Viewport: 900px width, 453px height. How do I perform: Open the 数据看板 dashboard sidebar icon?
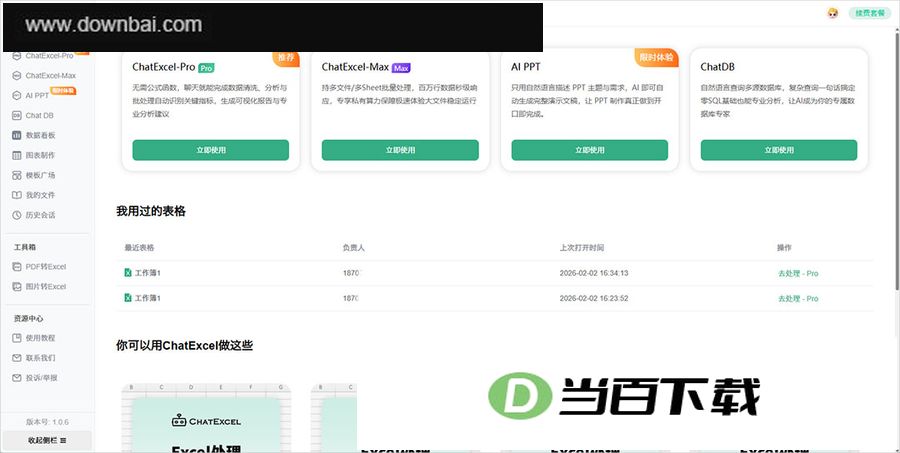(x=16, y=135)
